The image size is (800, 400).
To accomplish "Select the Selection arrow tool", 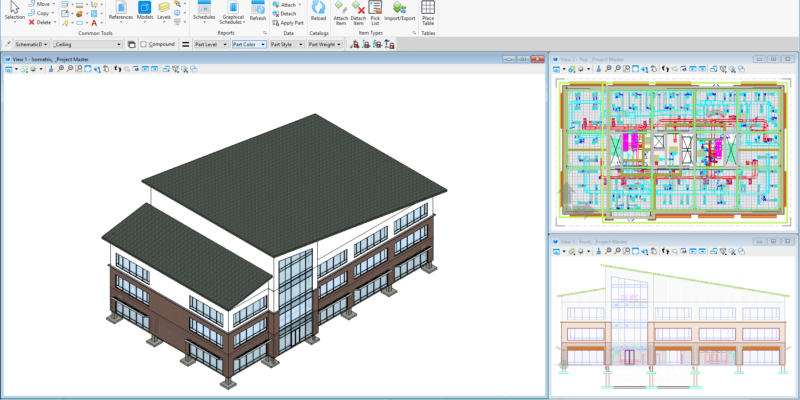I will pyautogui.click(x=15, y=11).
